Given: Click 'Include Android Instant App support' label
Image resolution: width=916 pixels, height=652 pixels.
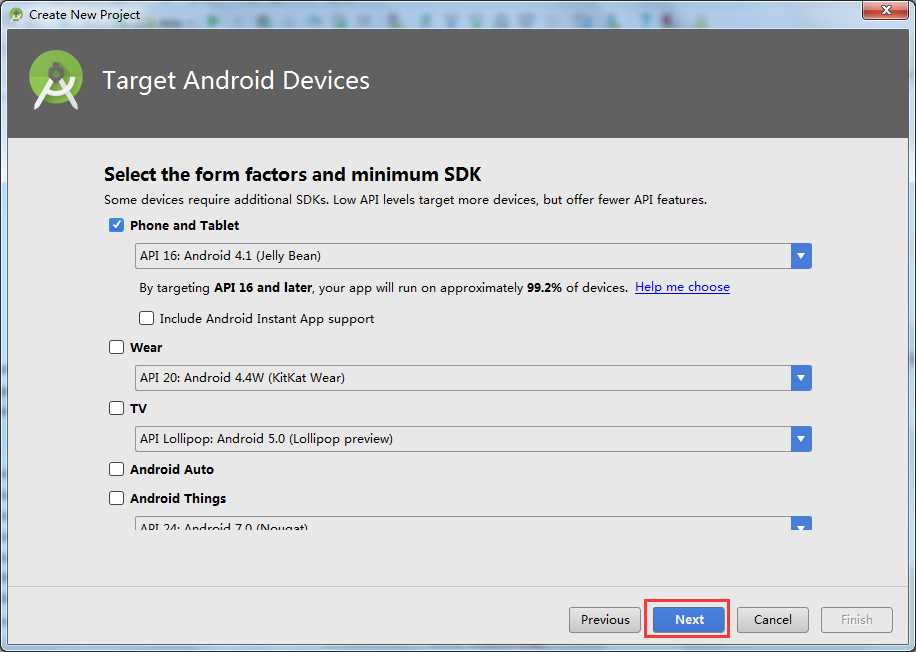Looking at the screenshot, I should point(267,319).
